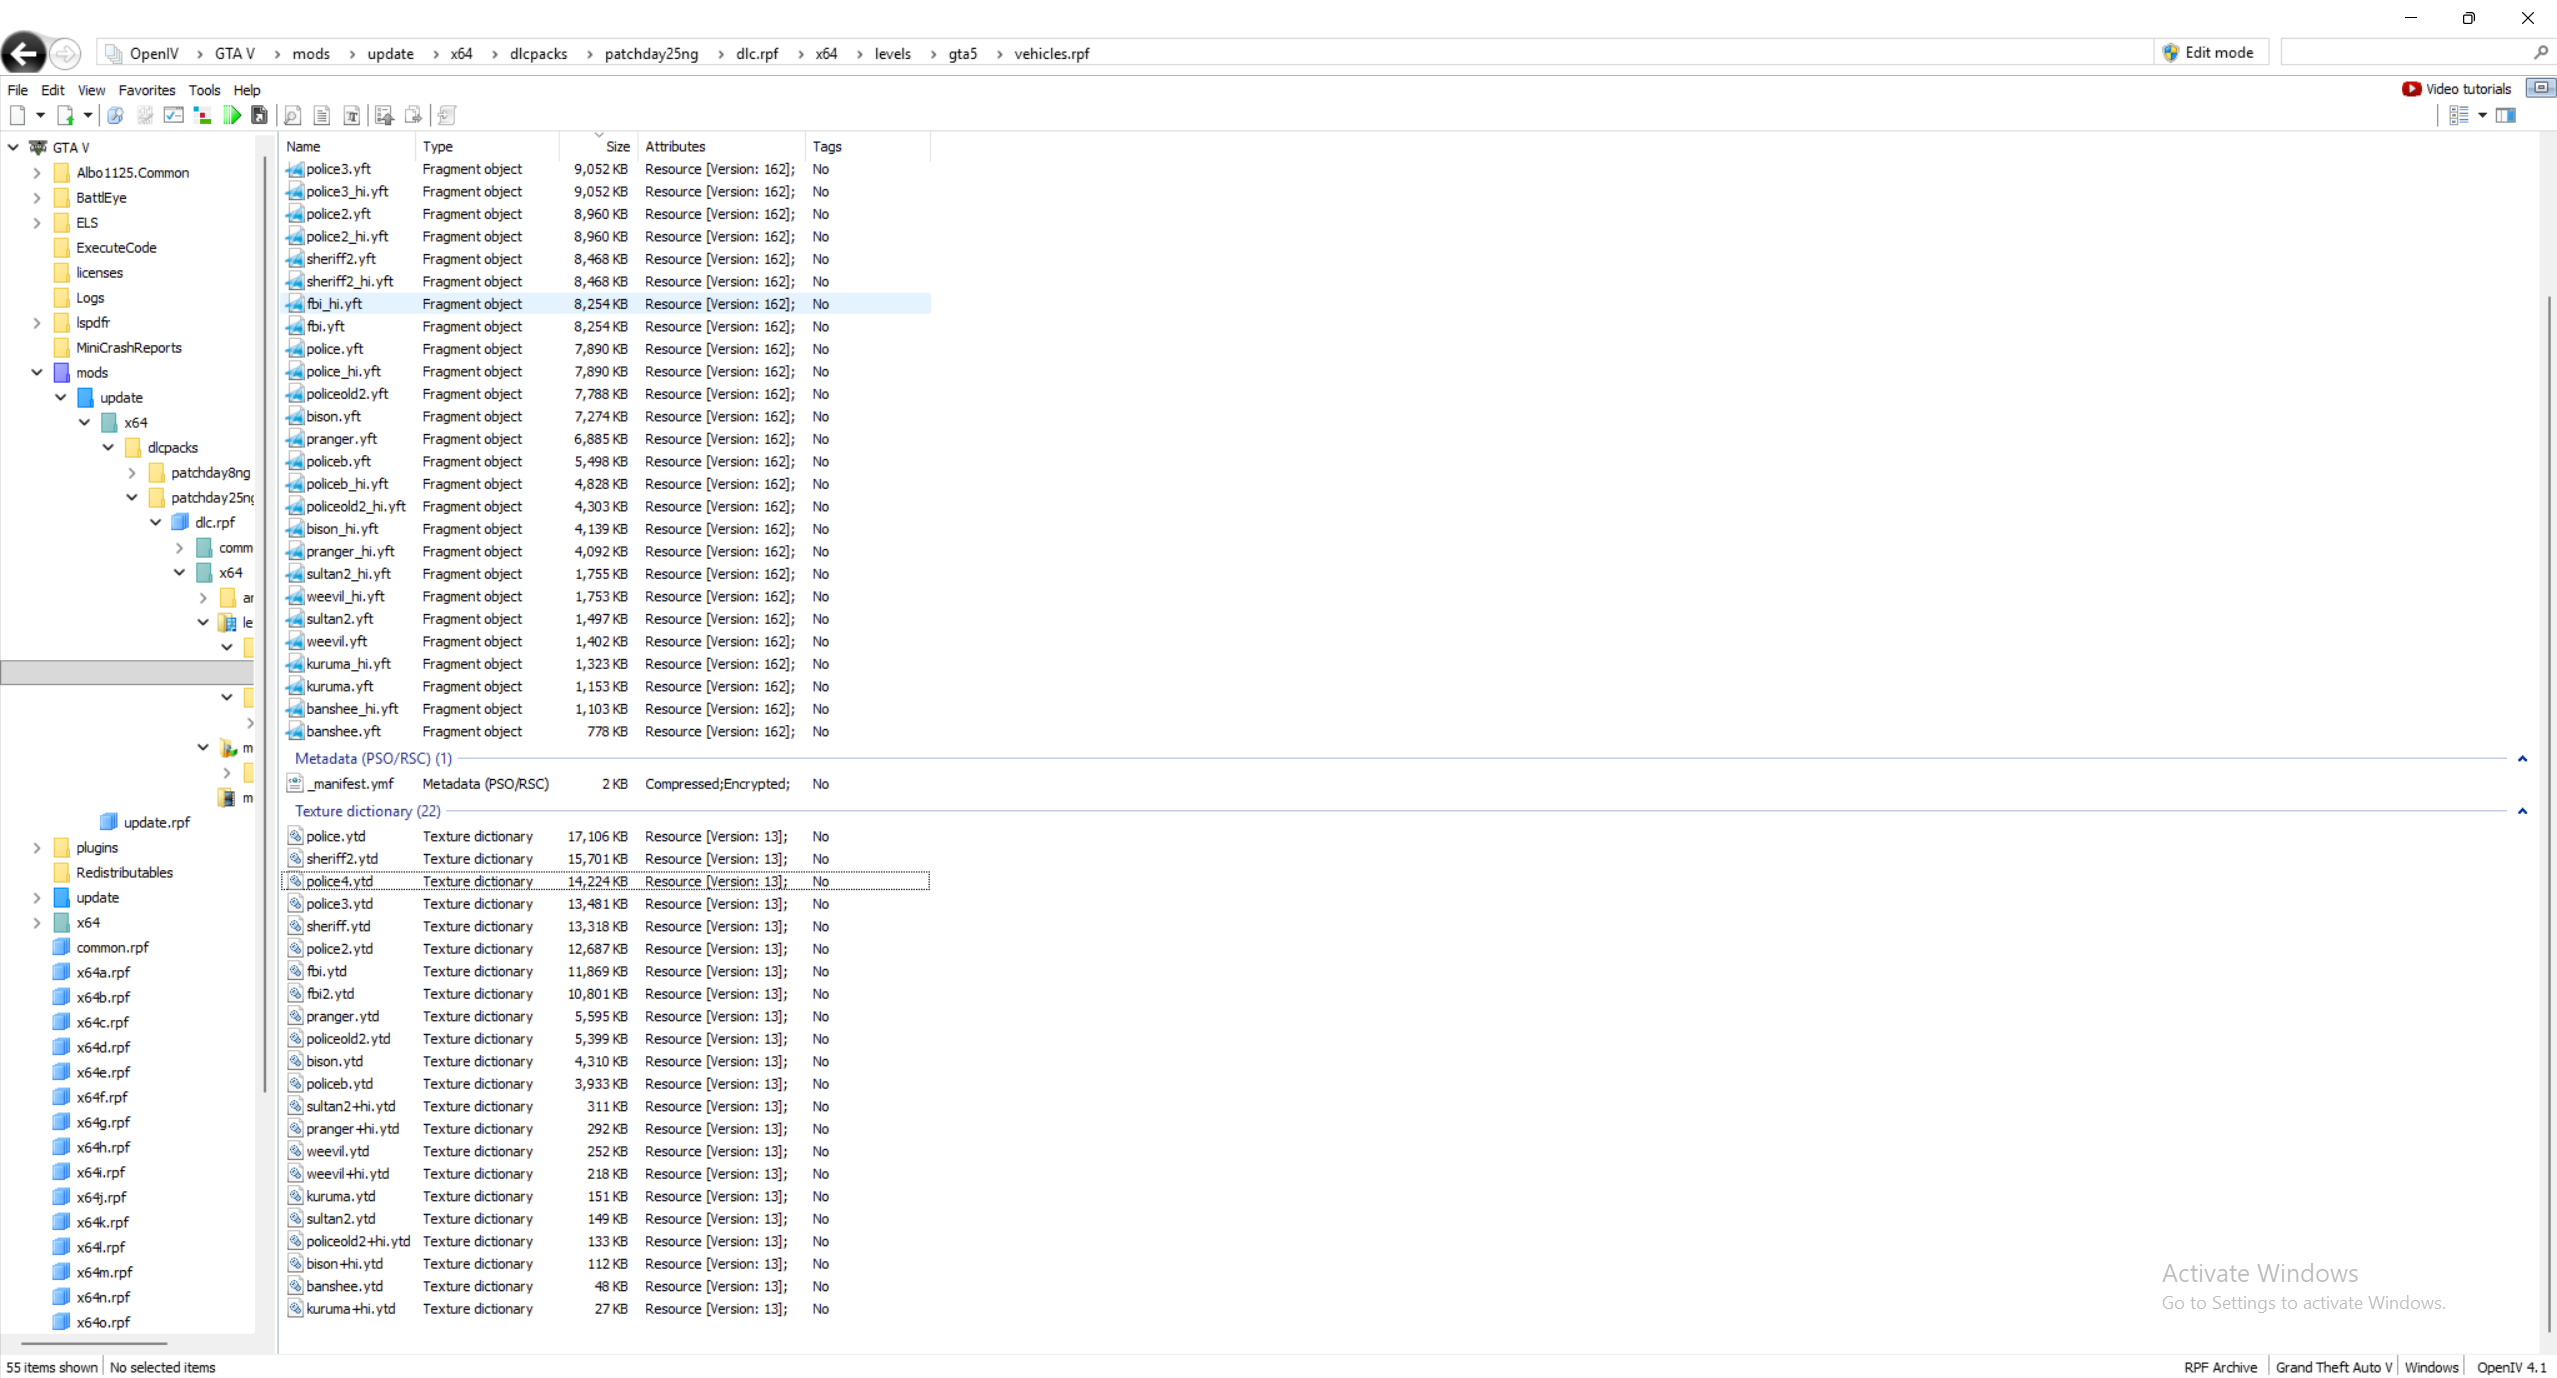
Task: Click the checklist window toolbar icon
Action: point(174,116)
